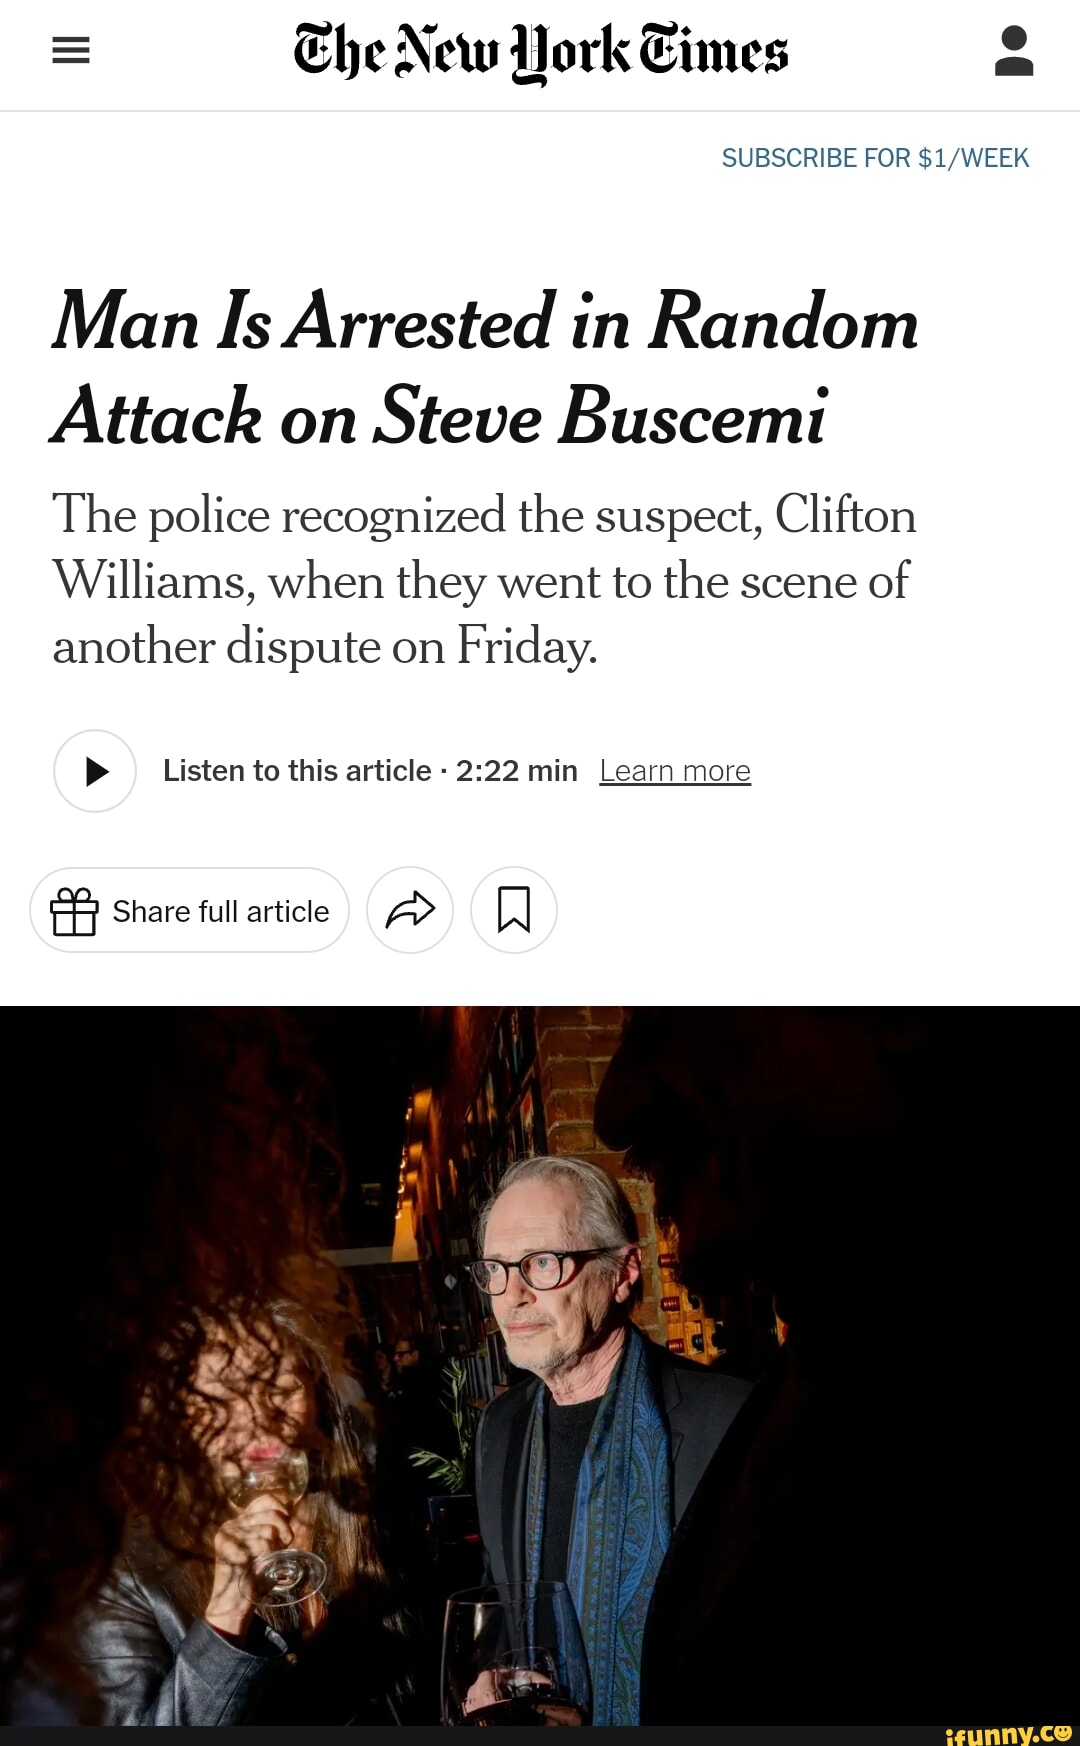Open the account profile icon

(x=1013, y=51)
